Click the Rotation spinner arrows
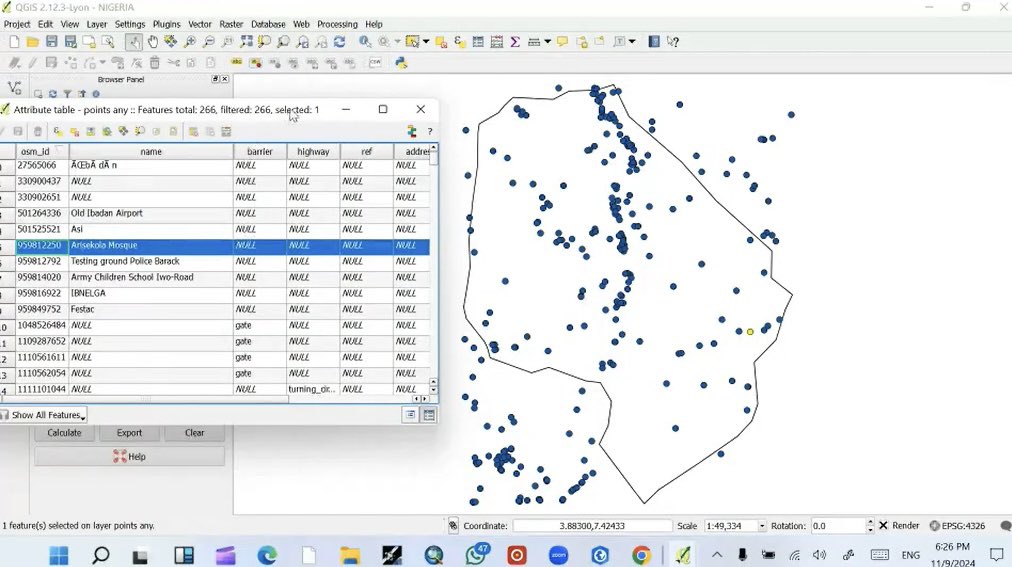Screen dimensions: 1012x567 [870, 526]
